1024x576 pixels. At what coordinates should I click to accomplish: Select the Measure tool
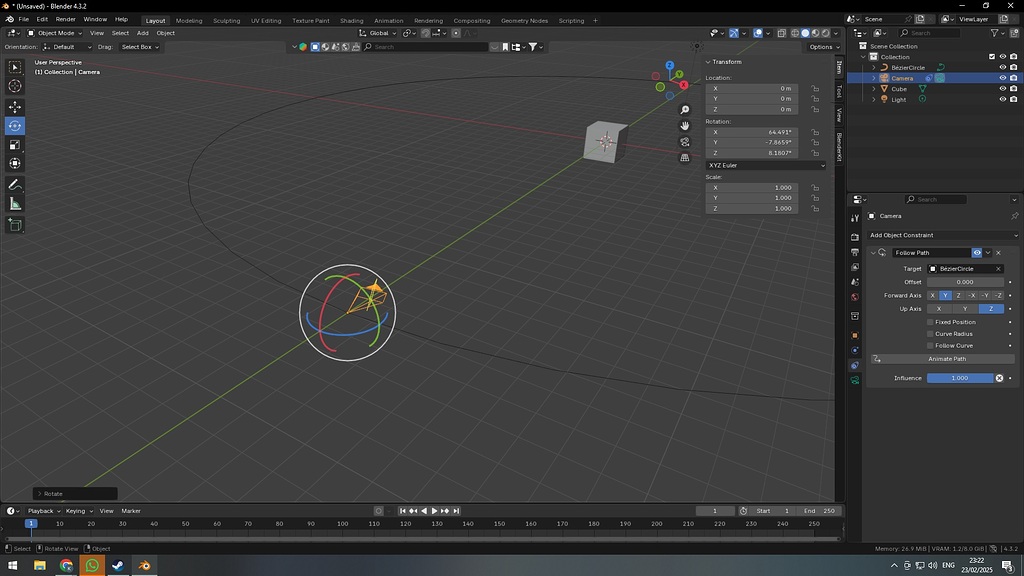click(x=14, y=204)
